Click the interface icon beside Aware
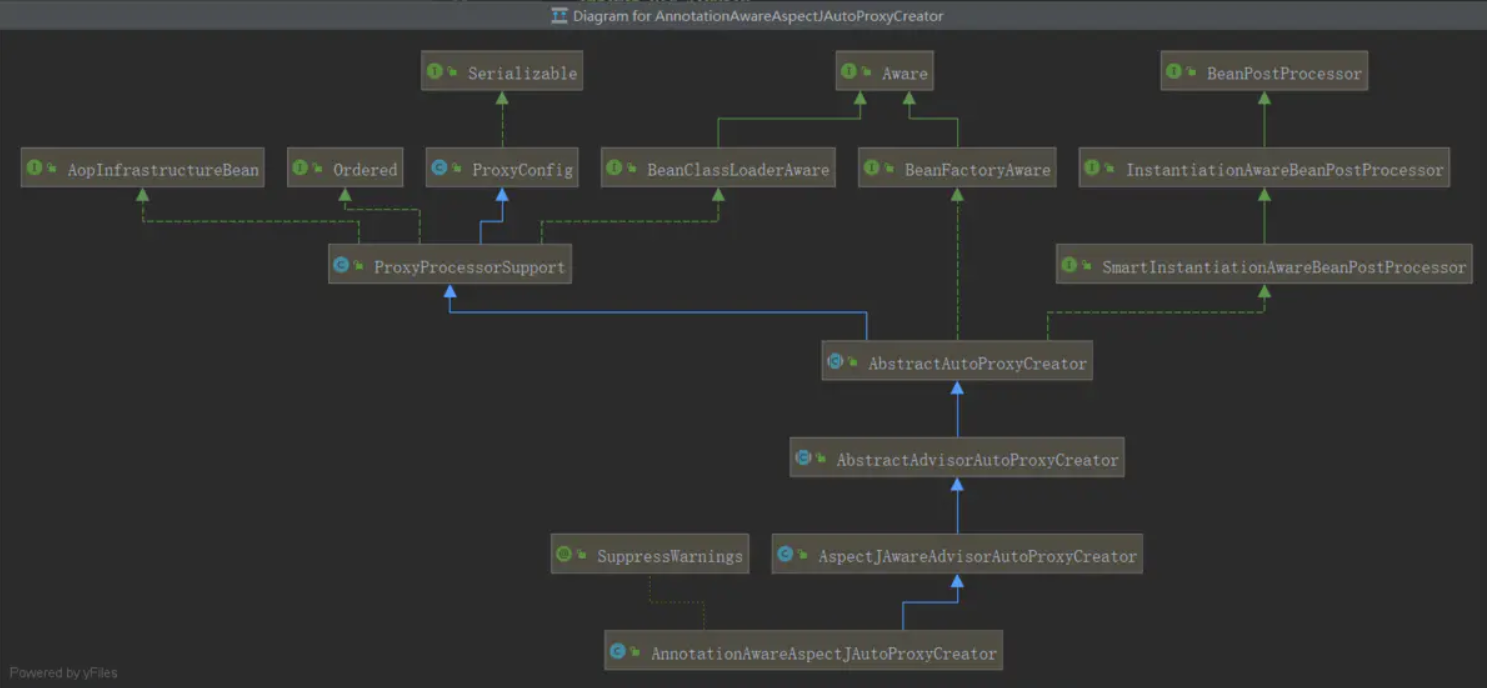The width and height of the screenshot is (1487, 688). (x=849, y=72)
